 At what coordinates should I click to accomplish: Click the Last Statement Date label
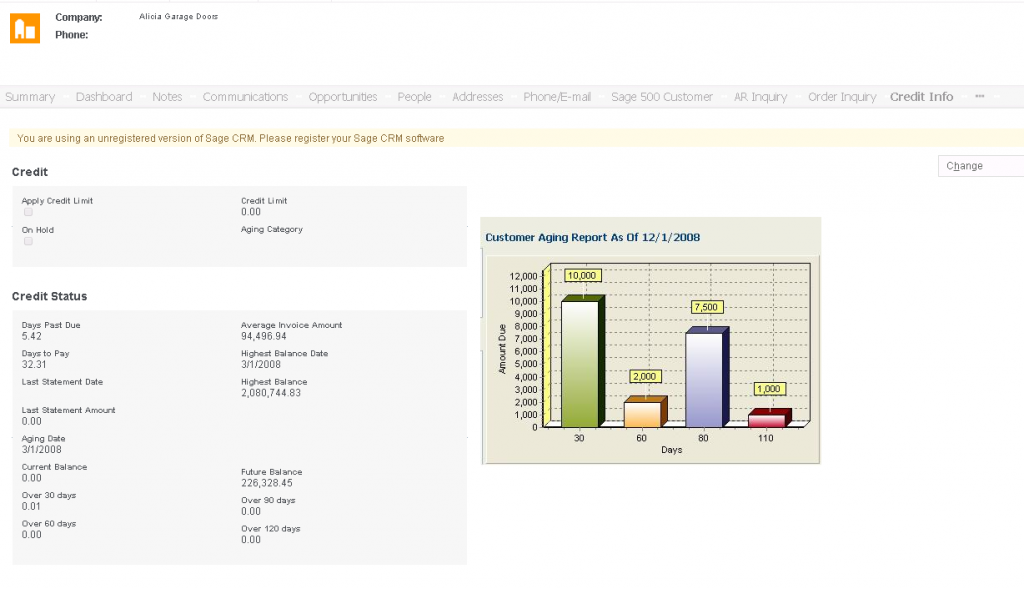click(x=62, y=382)
